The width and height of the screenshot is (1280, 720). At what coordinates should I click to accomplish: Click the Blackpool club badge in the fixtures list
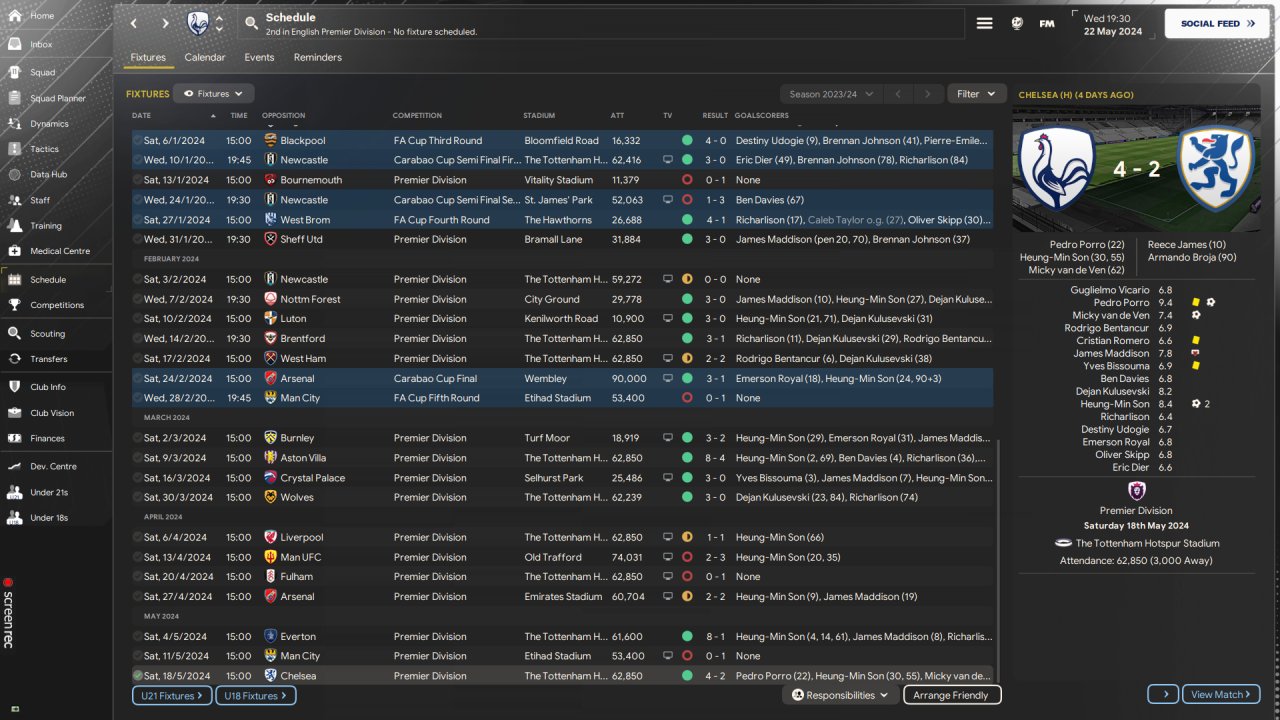click(270, 141)
